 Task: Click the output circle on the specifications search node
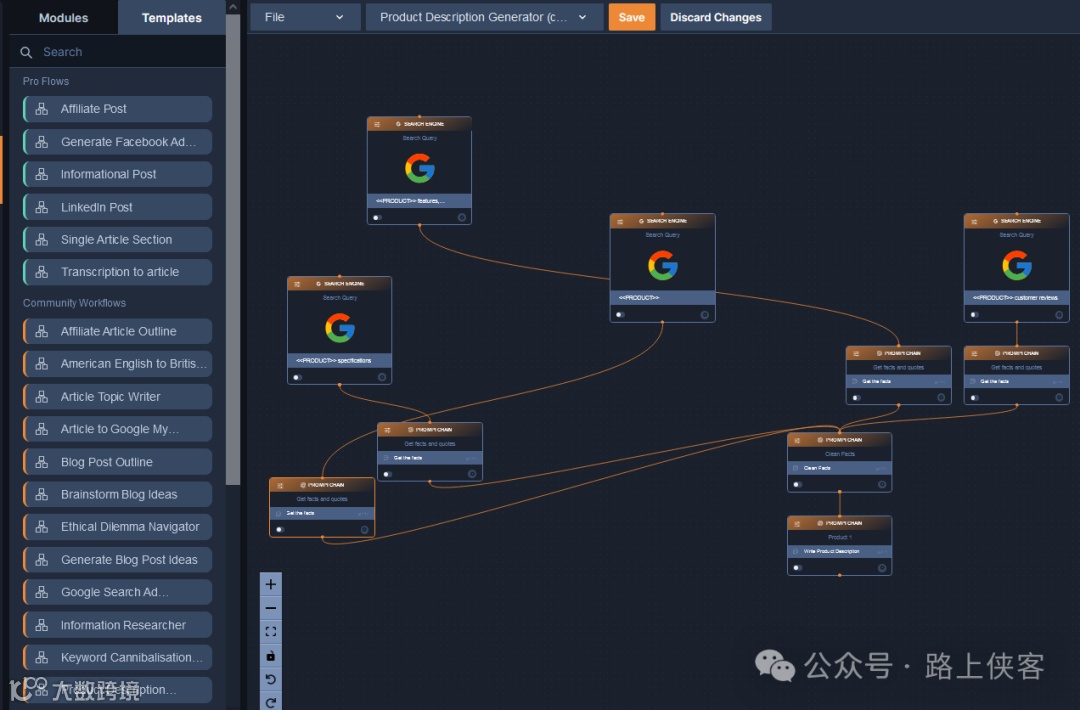pyautogui.click(x=382, y=377)
